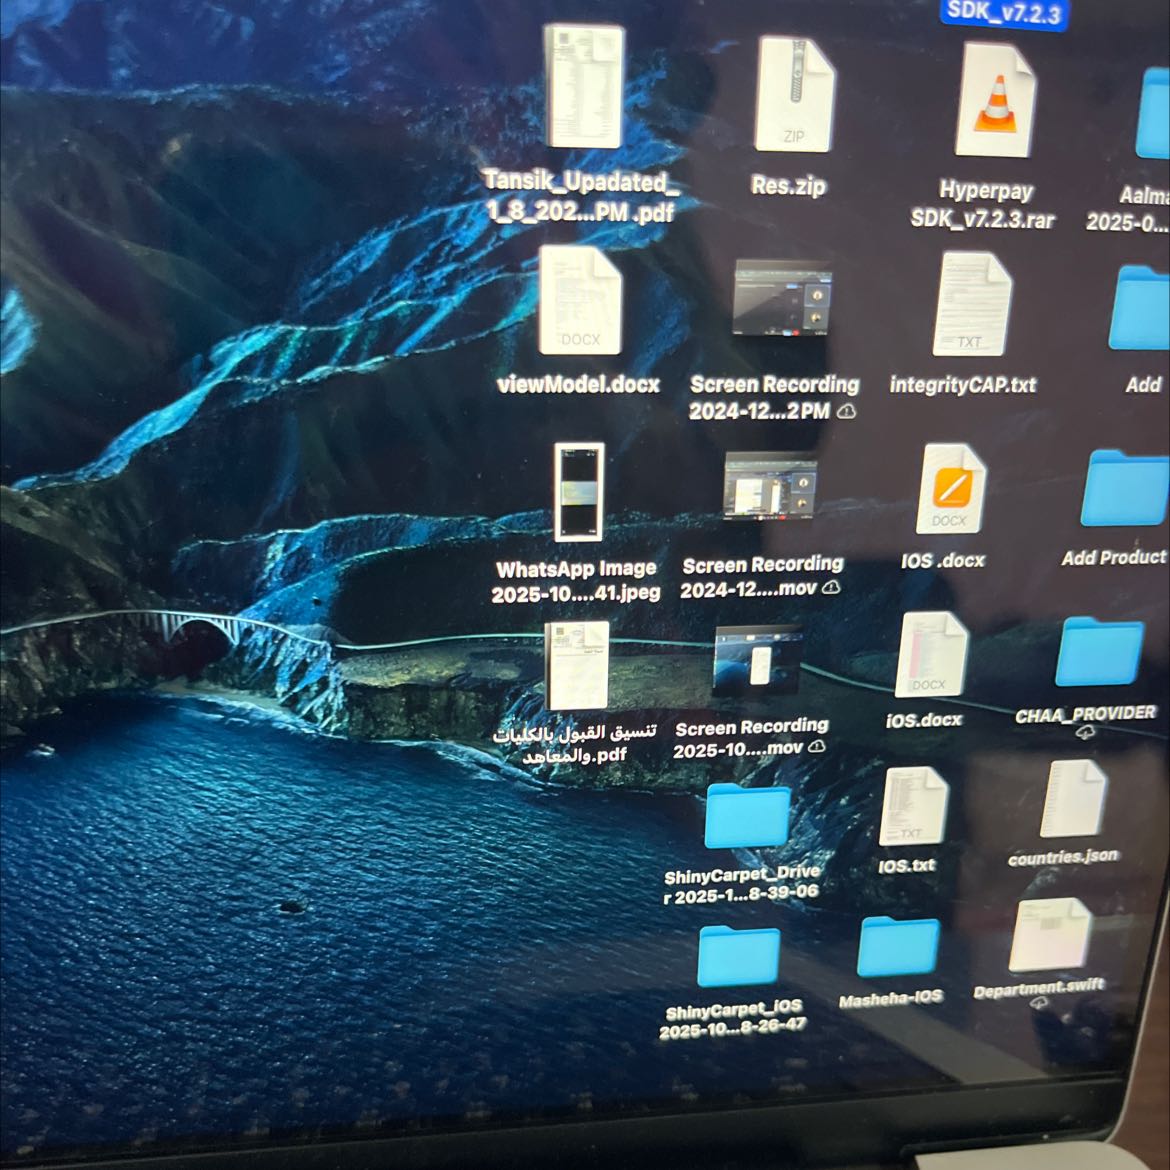The height and width of the screenshot is (1170, 1170).
Task: Click the Masheha-IOS folder
Action: [897, 947]
